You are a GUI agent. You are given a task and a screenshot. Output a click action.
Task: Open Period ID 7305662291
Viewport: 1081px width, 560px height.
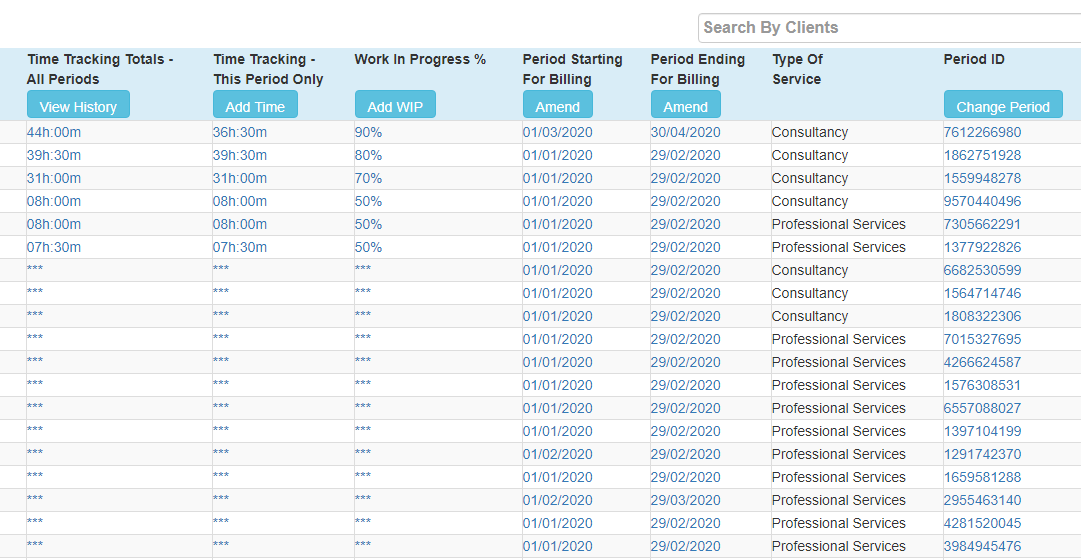tap(982, 224)
